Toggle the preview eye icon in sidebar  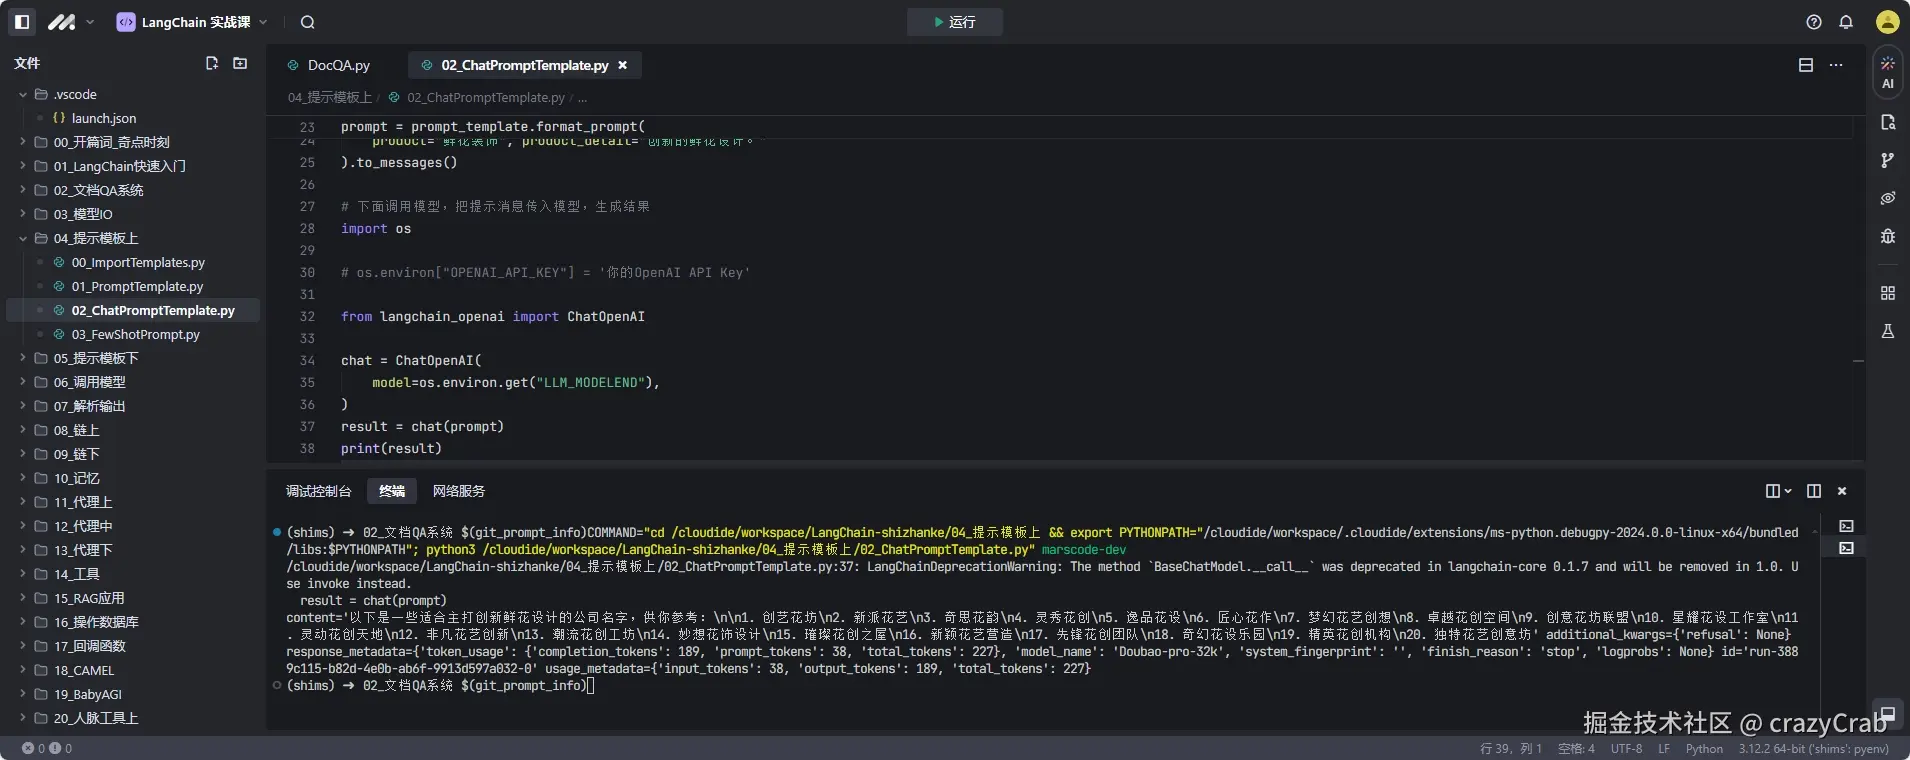tap(1887, 198)
